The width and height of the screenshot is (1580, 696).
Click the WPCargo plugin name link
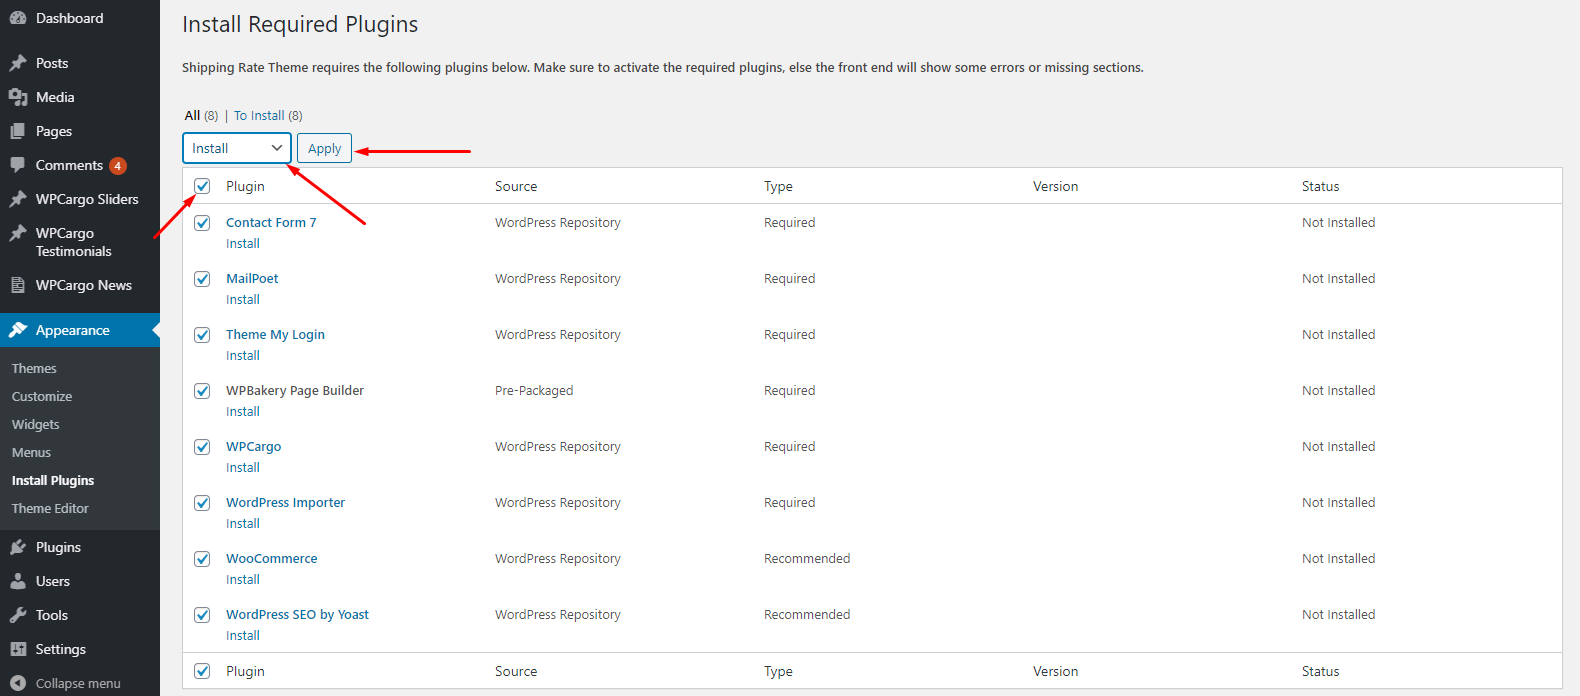(x=253, y=446)
